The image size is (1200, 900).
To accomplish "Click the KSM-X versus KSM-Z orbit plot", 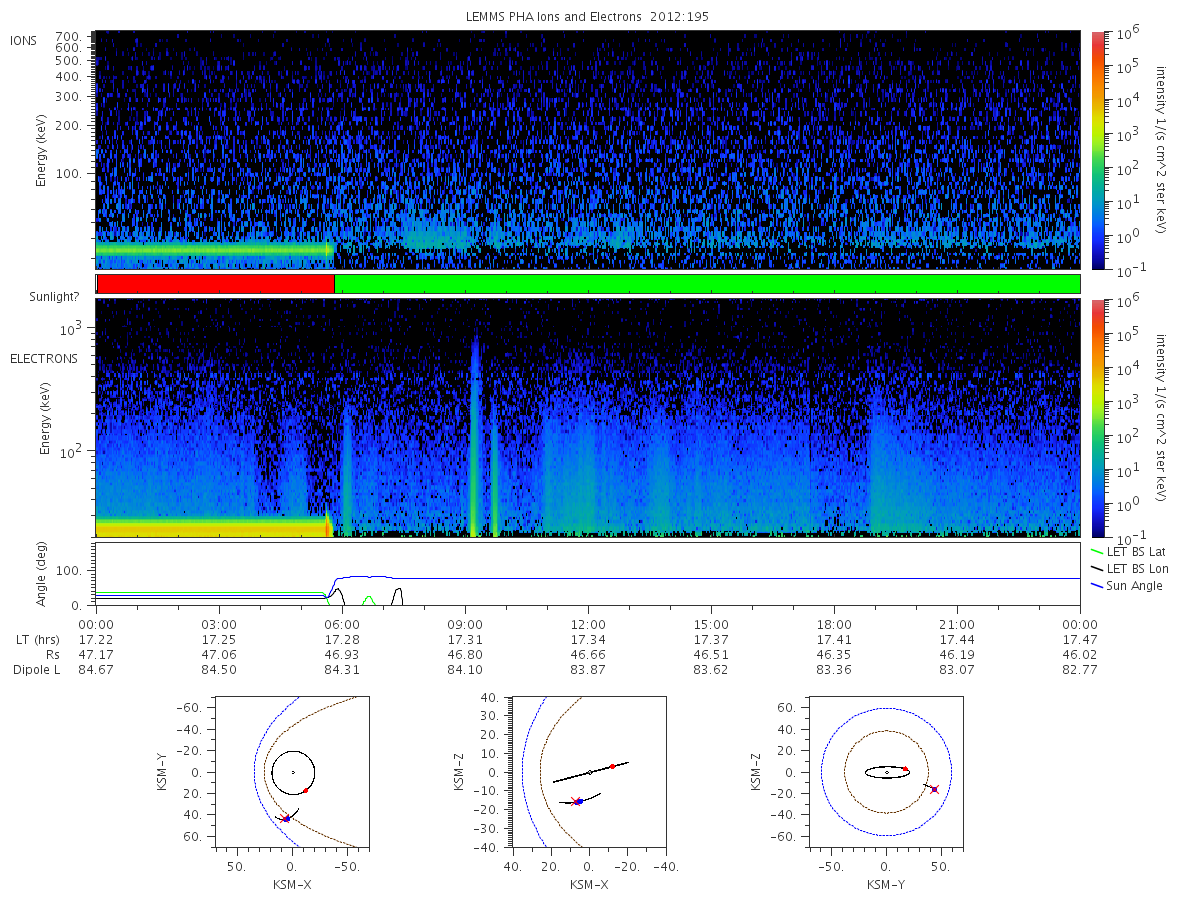I will tap(588, 773).
